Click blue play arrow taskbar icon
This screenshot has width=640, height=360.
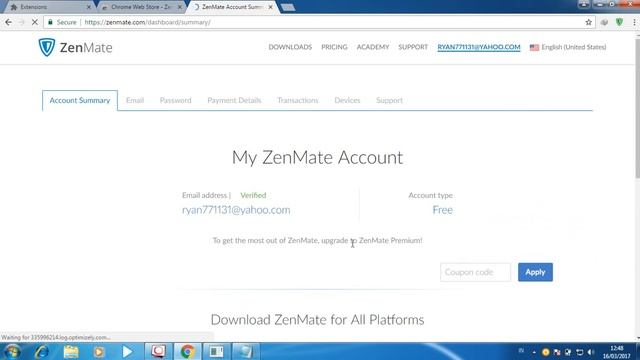[x=127, y=351]
